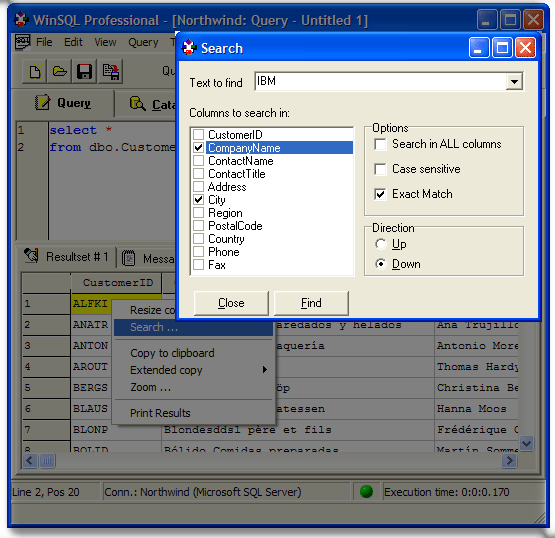
Task: Select the Up direction radio button
Action: (381, 244)
